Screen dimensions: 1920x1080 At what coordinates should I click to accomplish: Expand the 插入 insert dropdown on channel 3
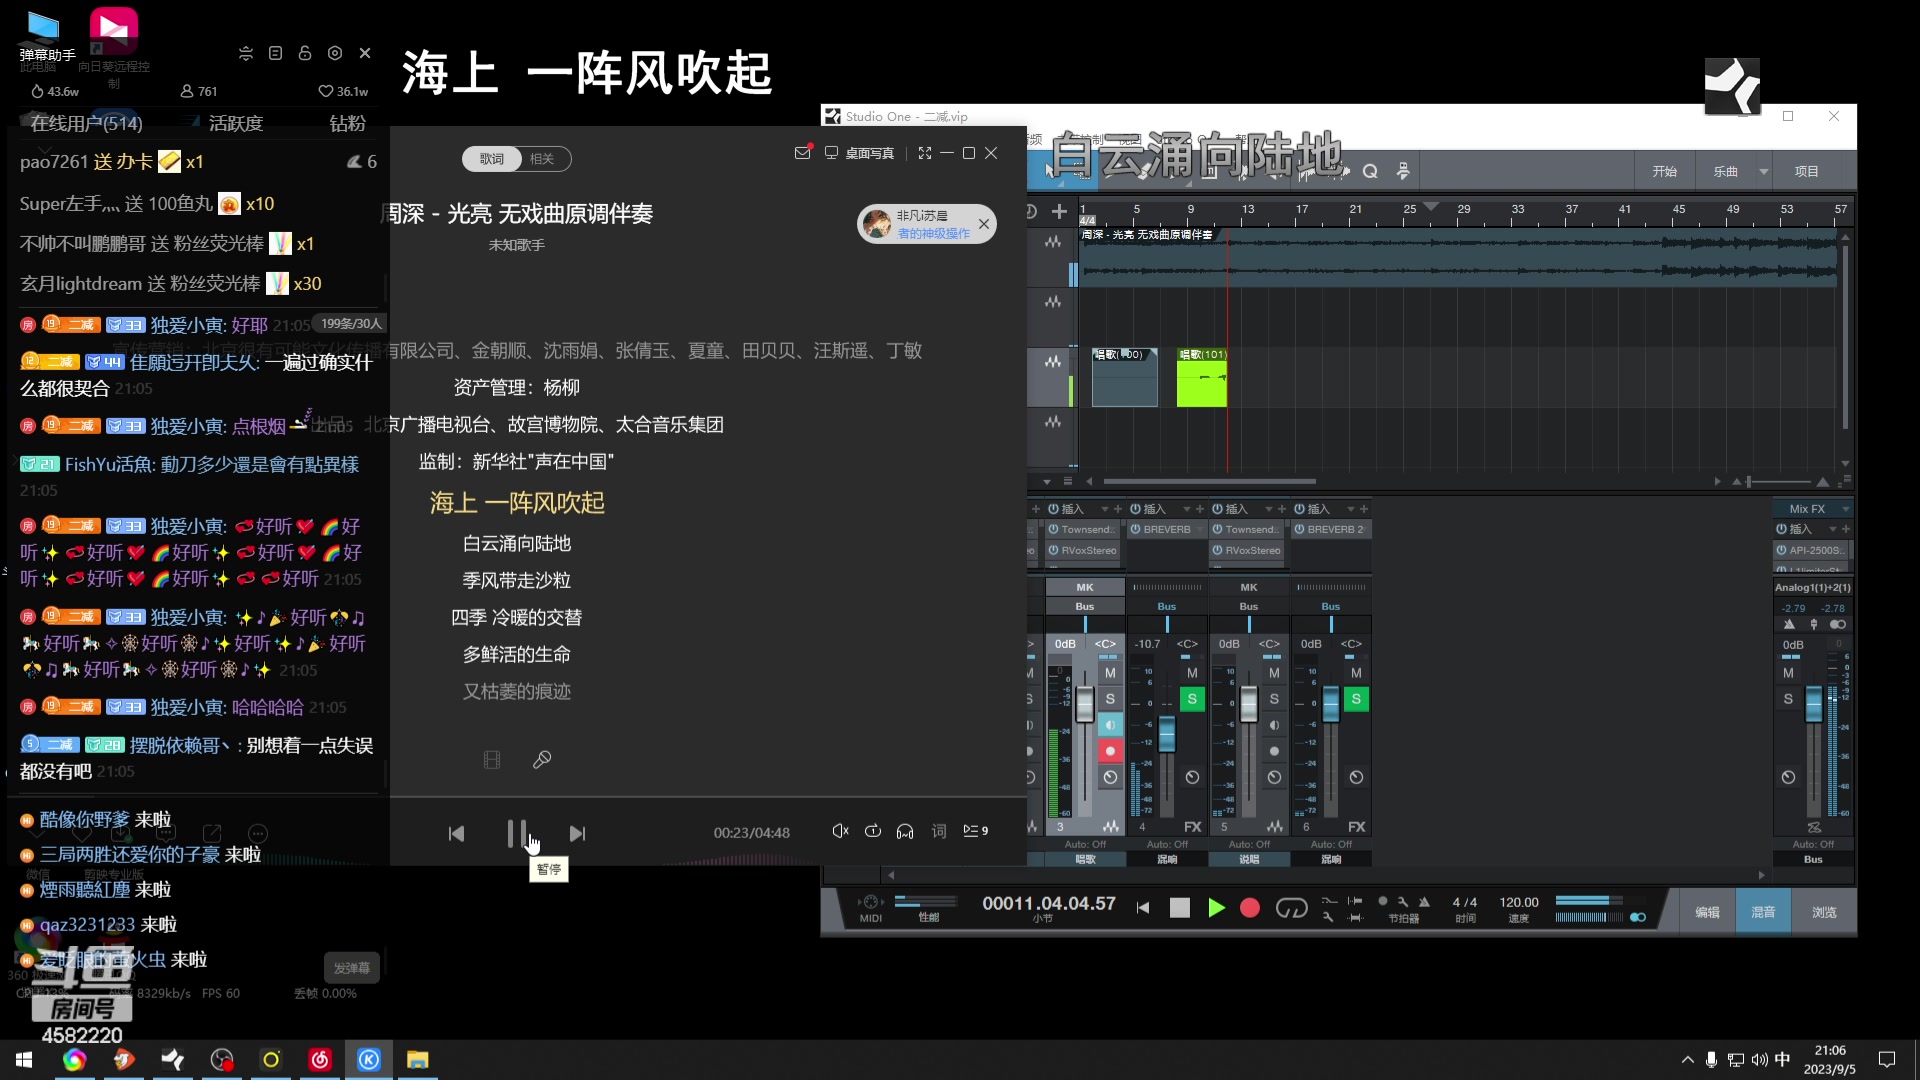click(x=1105, y=509)
